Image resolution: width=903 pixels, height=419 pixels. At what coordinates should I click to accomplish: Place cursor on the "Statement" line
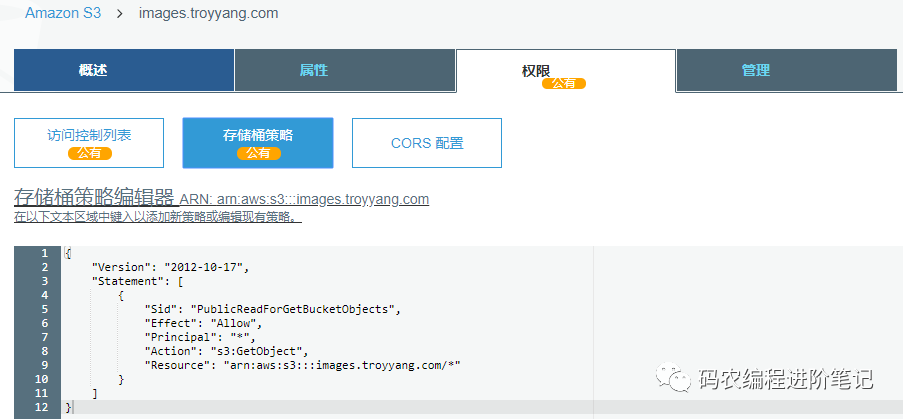click(x=138, y=281)
